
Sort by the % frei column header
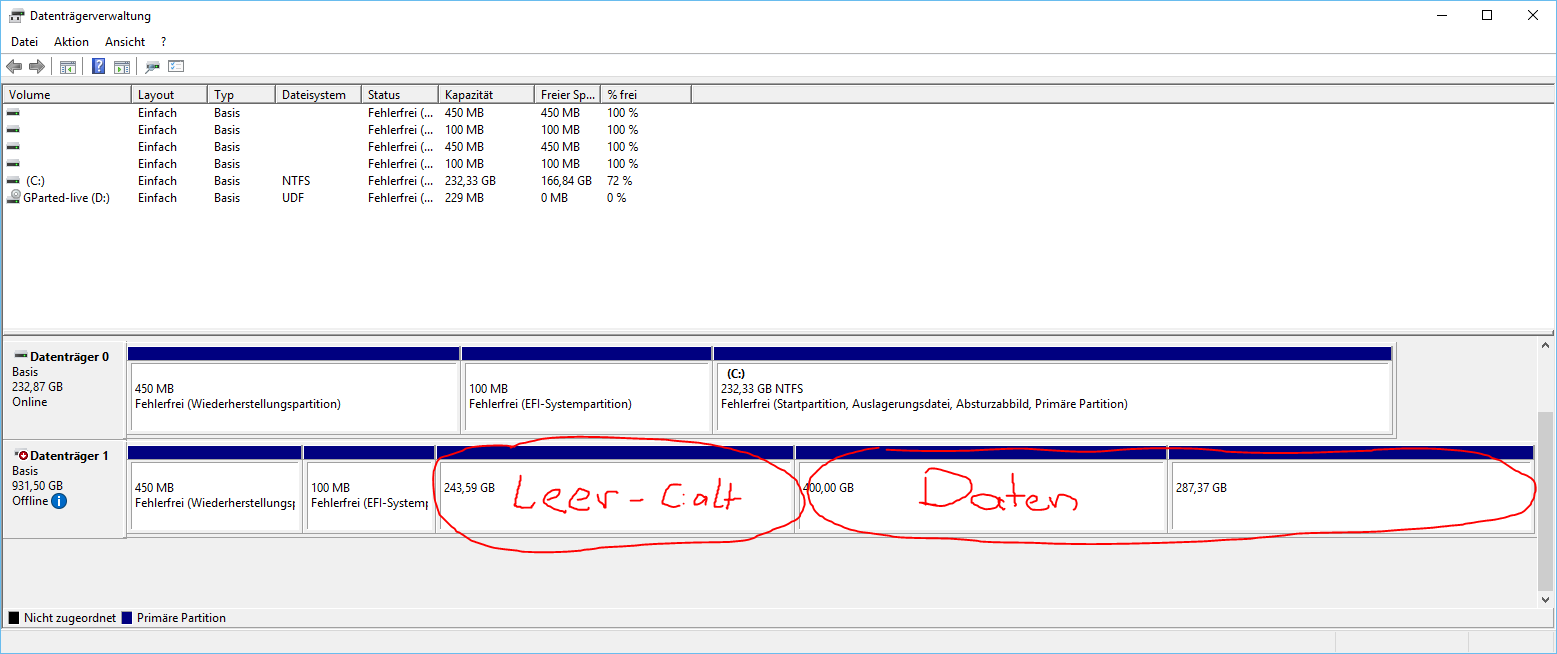click(x=646, y=95)
